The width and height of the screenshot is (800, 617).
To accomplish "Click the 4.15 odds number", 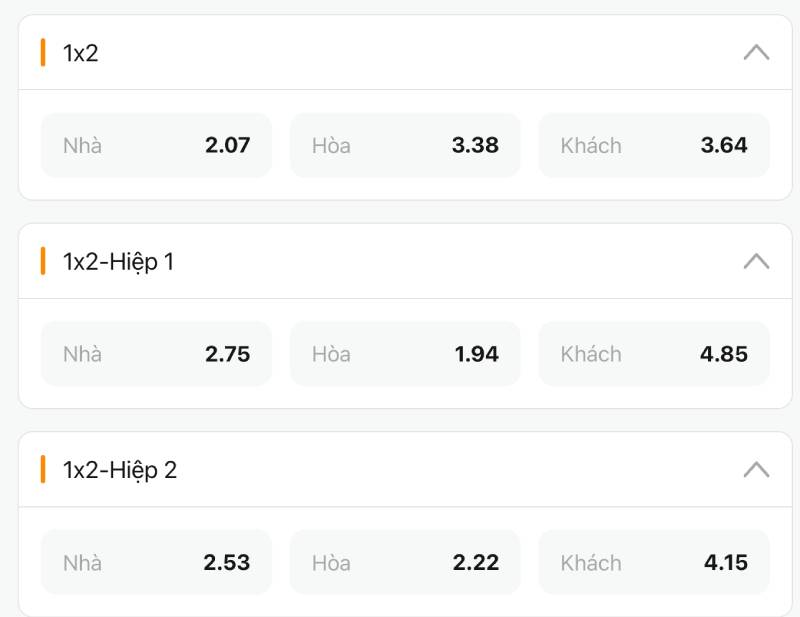I will [725, 562].
